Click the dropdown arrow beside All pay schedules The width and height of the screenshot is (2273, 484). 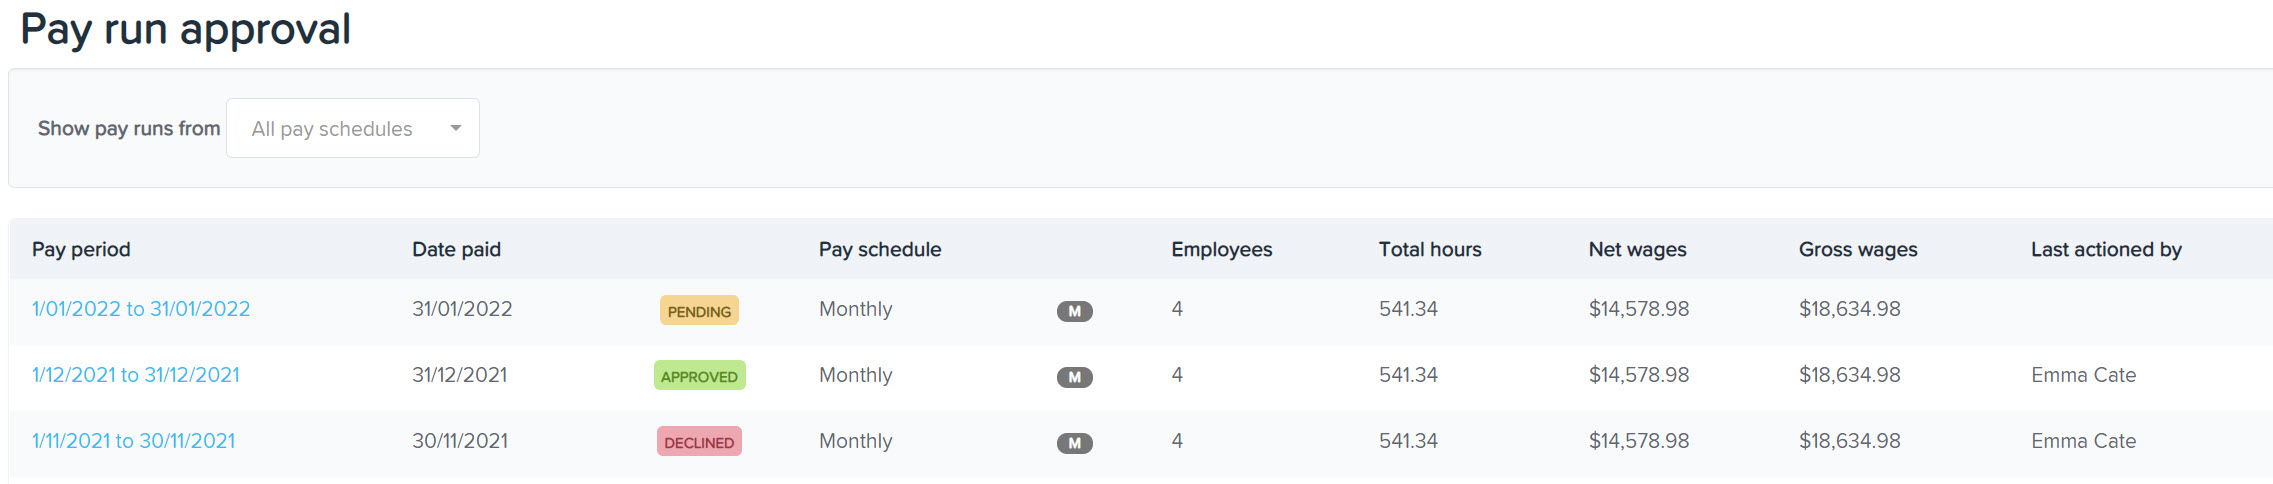pyautogui.click(x=456, y=128)
